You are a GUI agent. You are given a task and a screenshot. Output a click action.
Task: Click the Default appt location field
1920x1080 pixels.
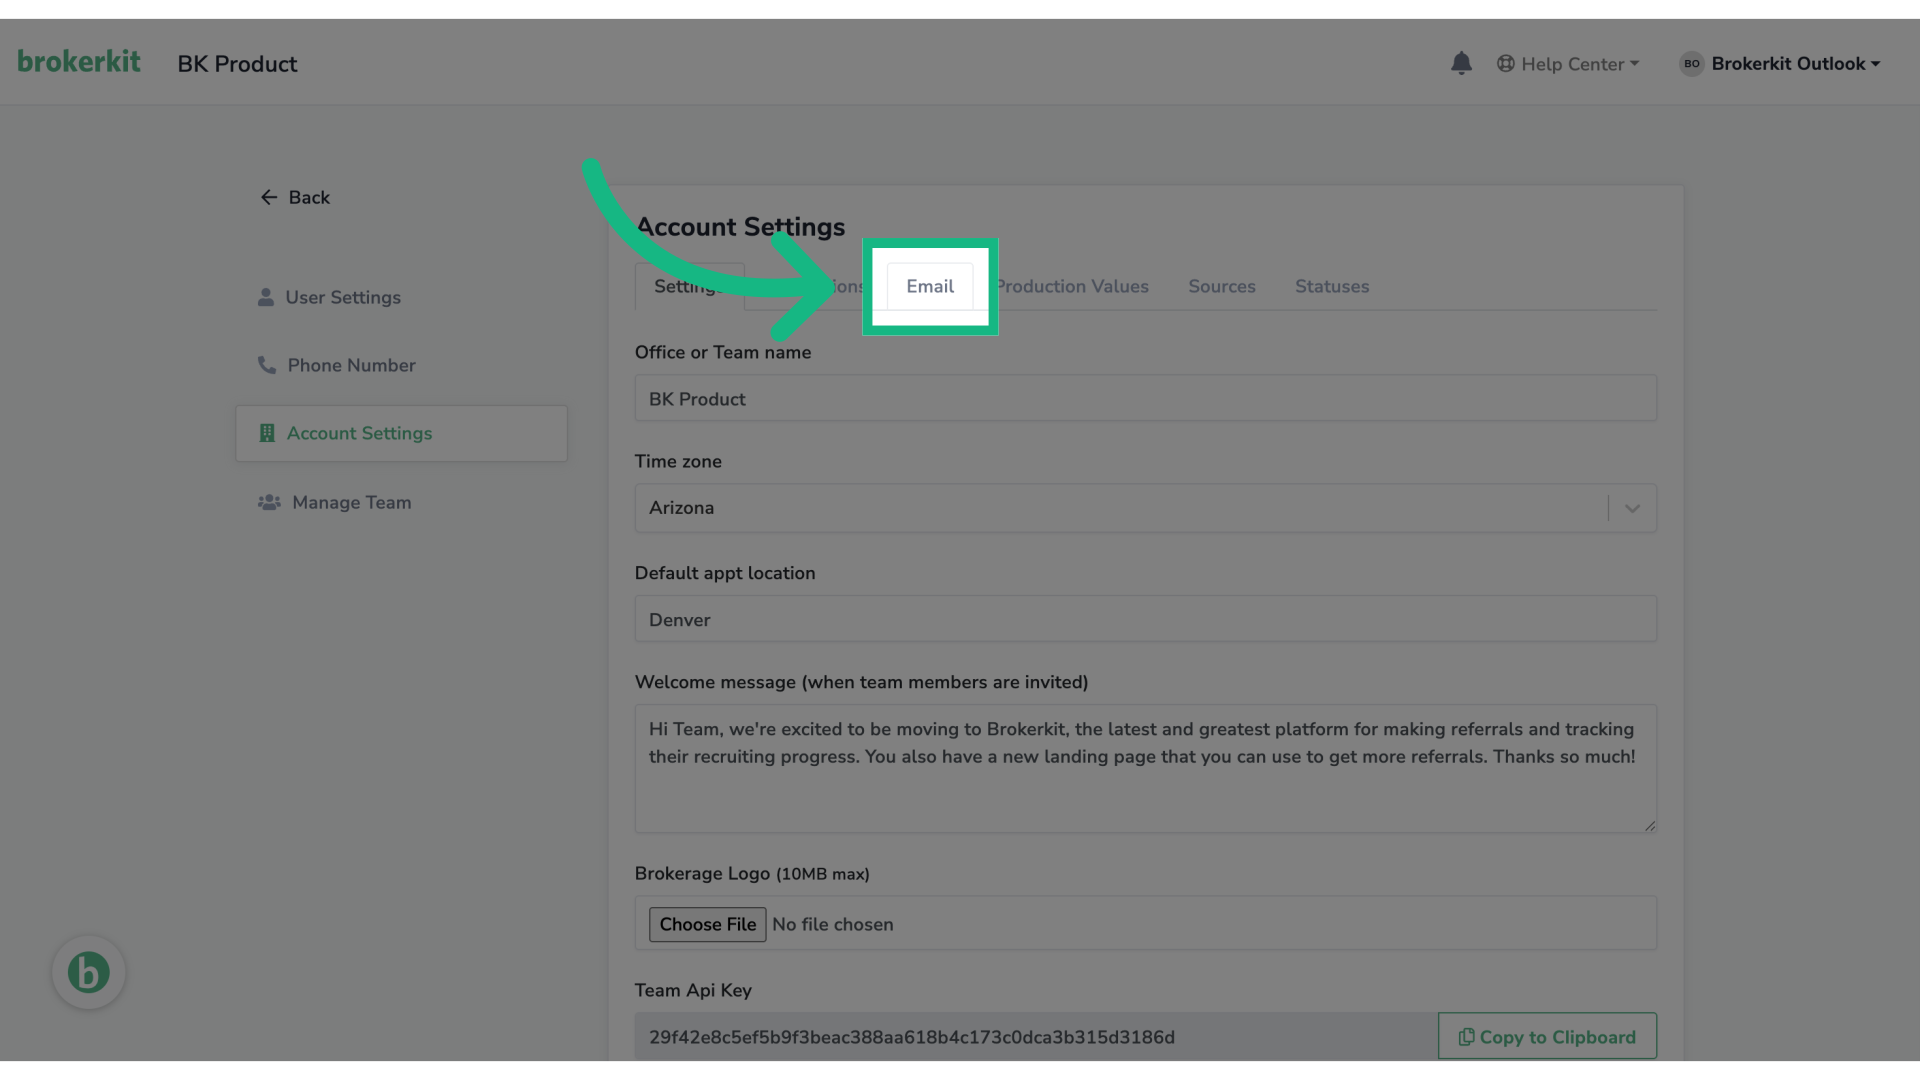pyautogui.click(x=1145, y=620)
